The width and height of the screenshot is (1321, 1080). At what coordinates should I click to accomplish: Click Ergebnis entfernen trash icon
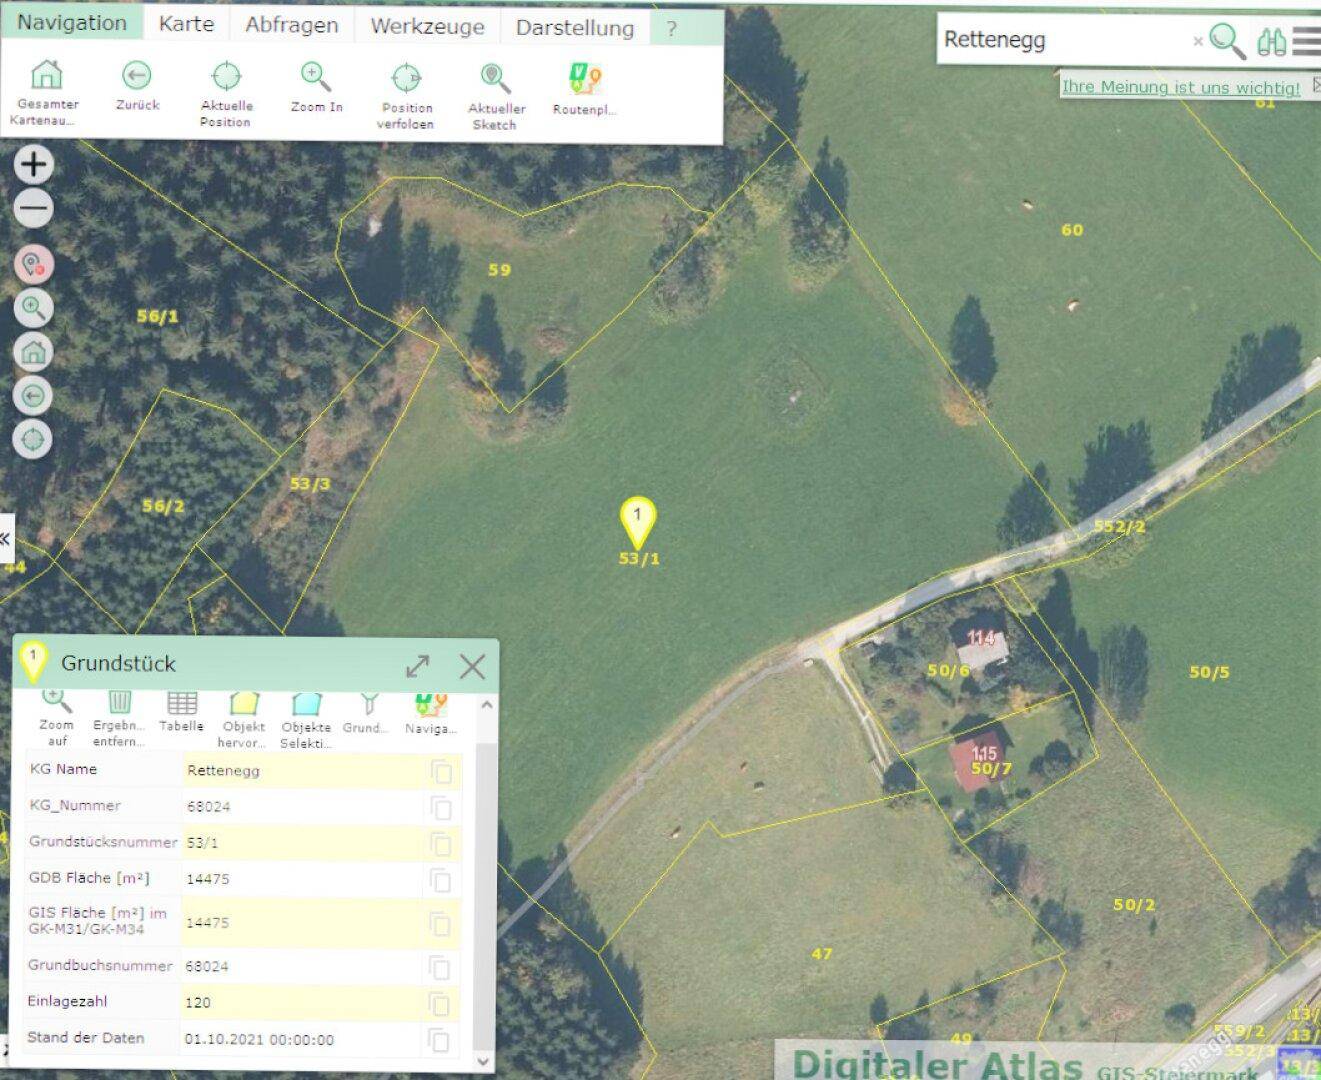point(119,717)
